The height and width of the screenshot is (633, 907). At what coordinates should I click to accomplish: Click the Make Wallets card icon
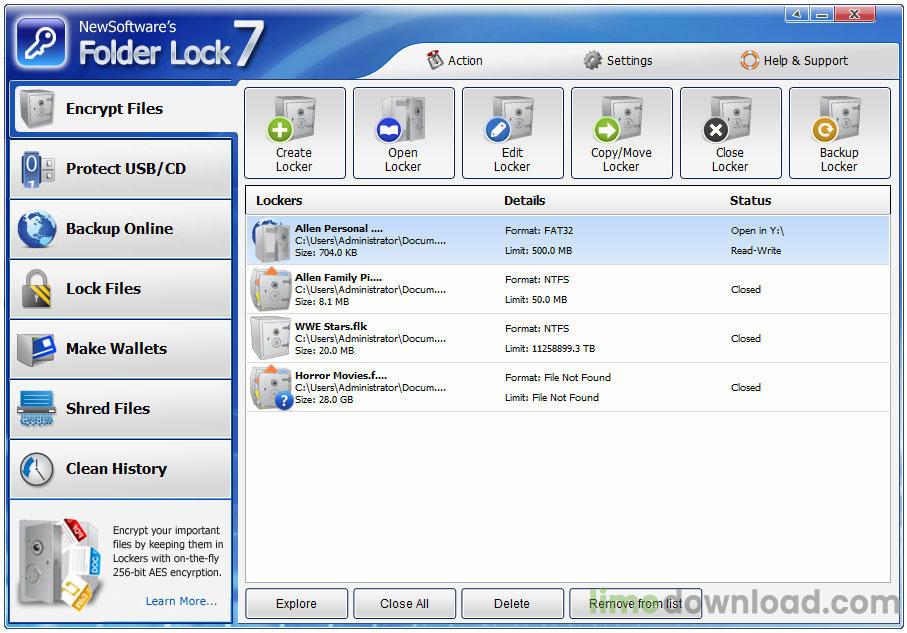(36, 349)
